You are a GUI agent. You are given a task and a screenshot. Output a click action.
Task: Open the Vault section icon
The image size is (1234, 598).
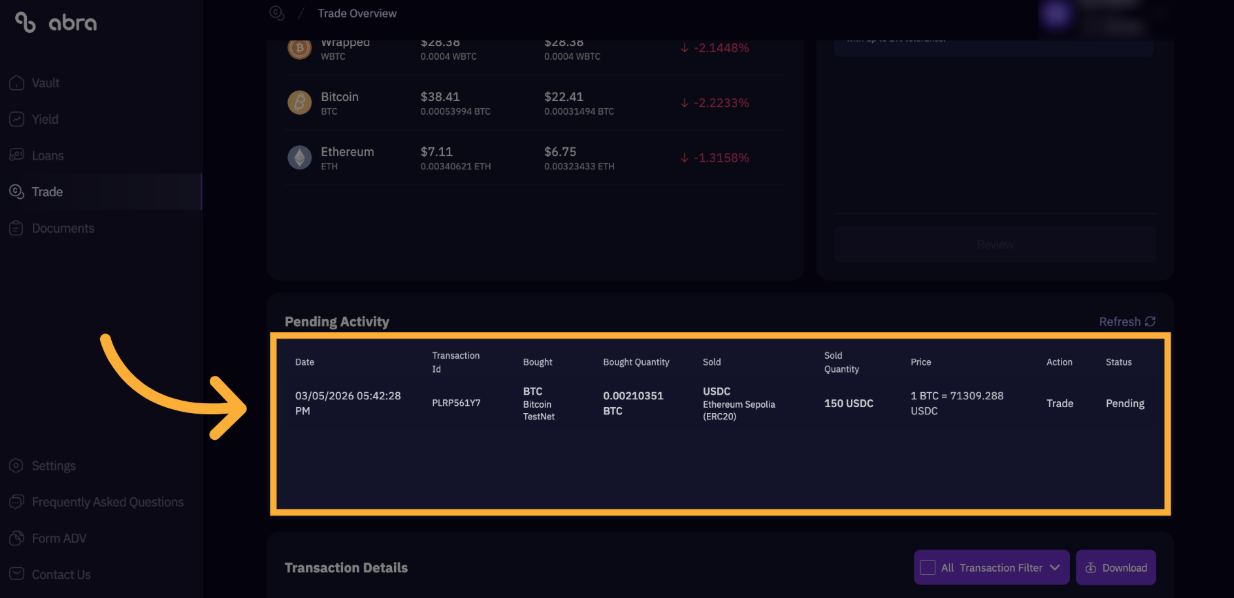tap(16, 83)
